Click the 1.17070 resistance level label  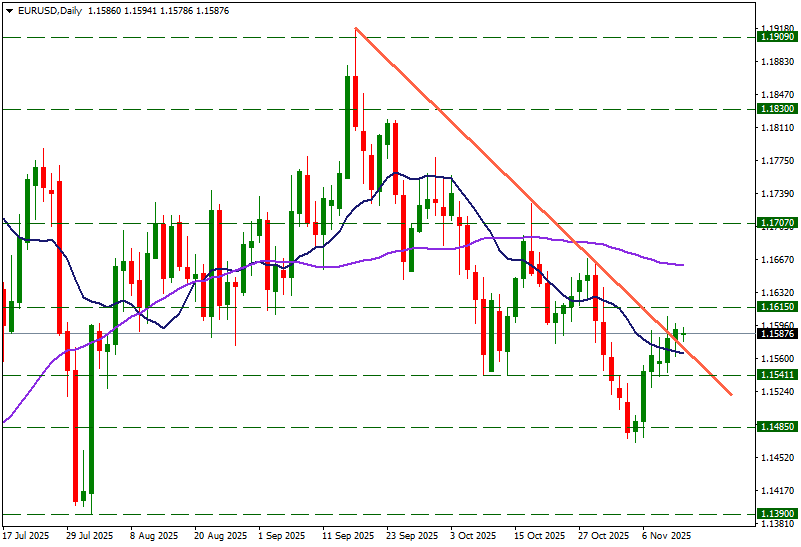(777, 223)
